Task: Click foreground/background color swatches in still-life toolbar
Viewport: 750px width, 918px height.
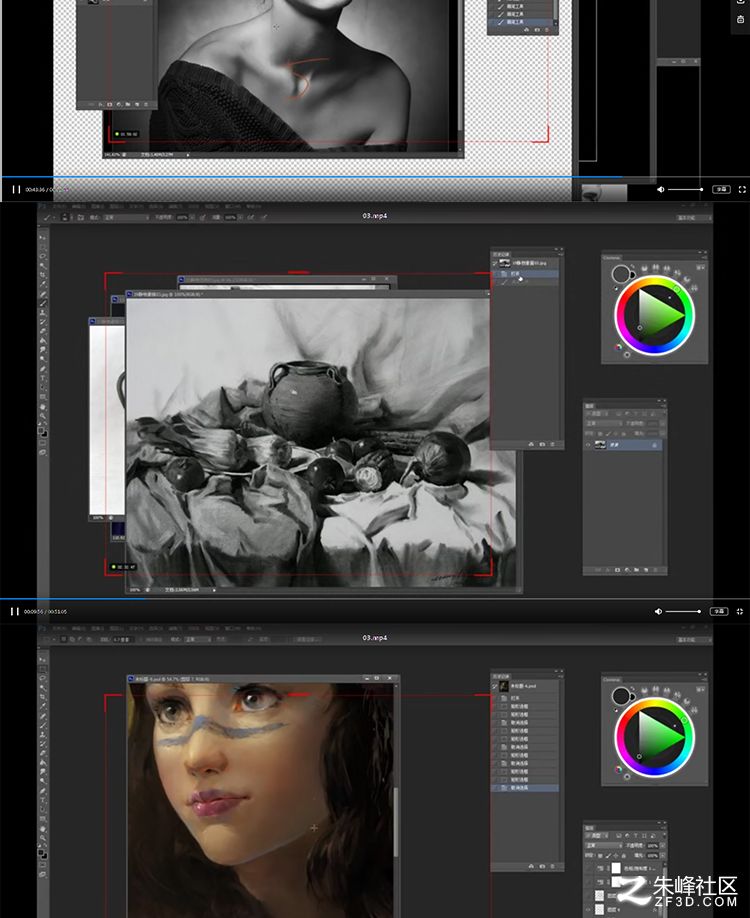Action: [x=43, y=431]
